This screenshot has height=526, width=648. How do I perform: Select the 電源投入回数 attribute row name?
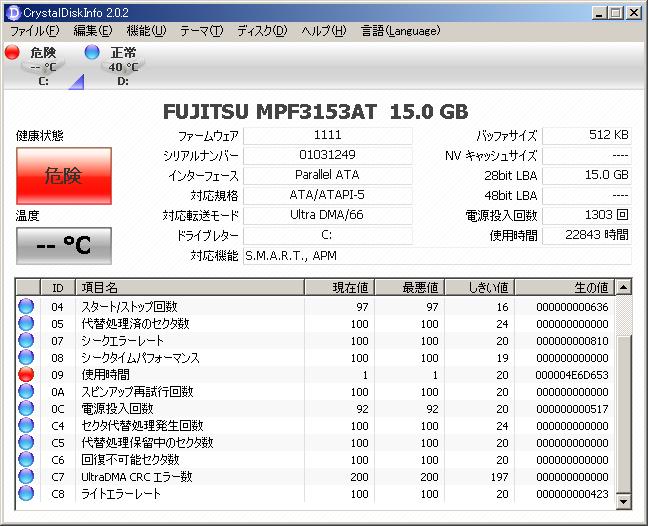pyautogui.click(x=117, y=409)
